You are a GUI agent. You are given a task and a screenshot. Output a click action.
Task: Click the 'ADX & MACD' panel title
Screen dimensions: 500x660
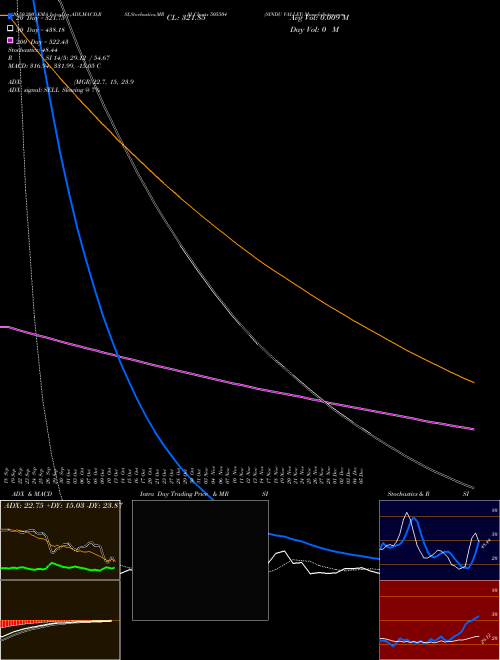pyautogui.click(x=32, y=494)
